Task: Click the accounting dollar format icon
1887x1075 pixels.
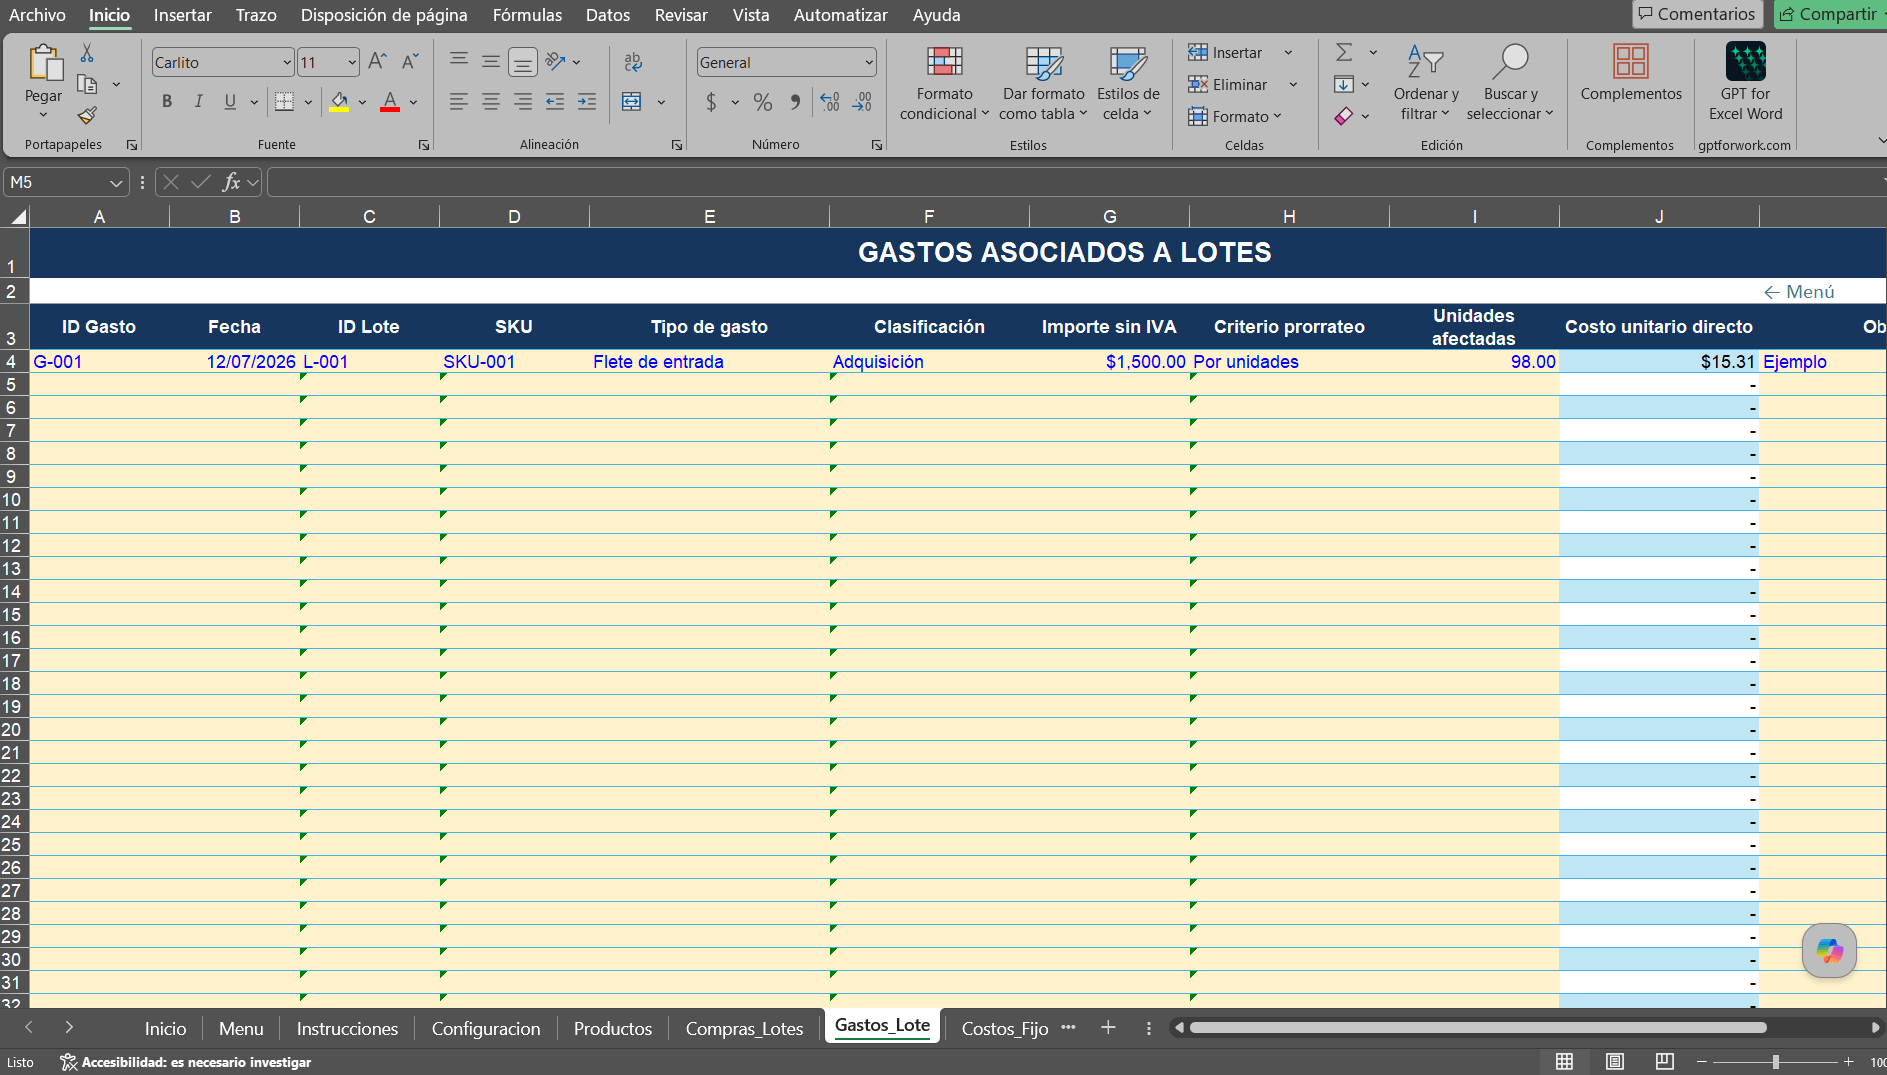Action: click(711, 101)
